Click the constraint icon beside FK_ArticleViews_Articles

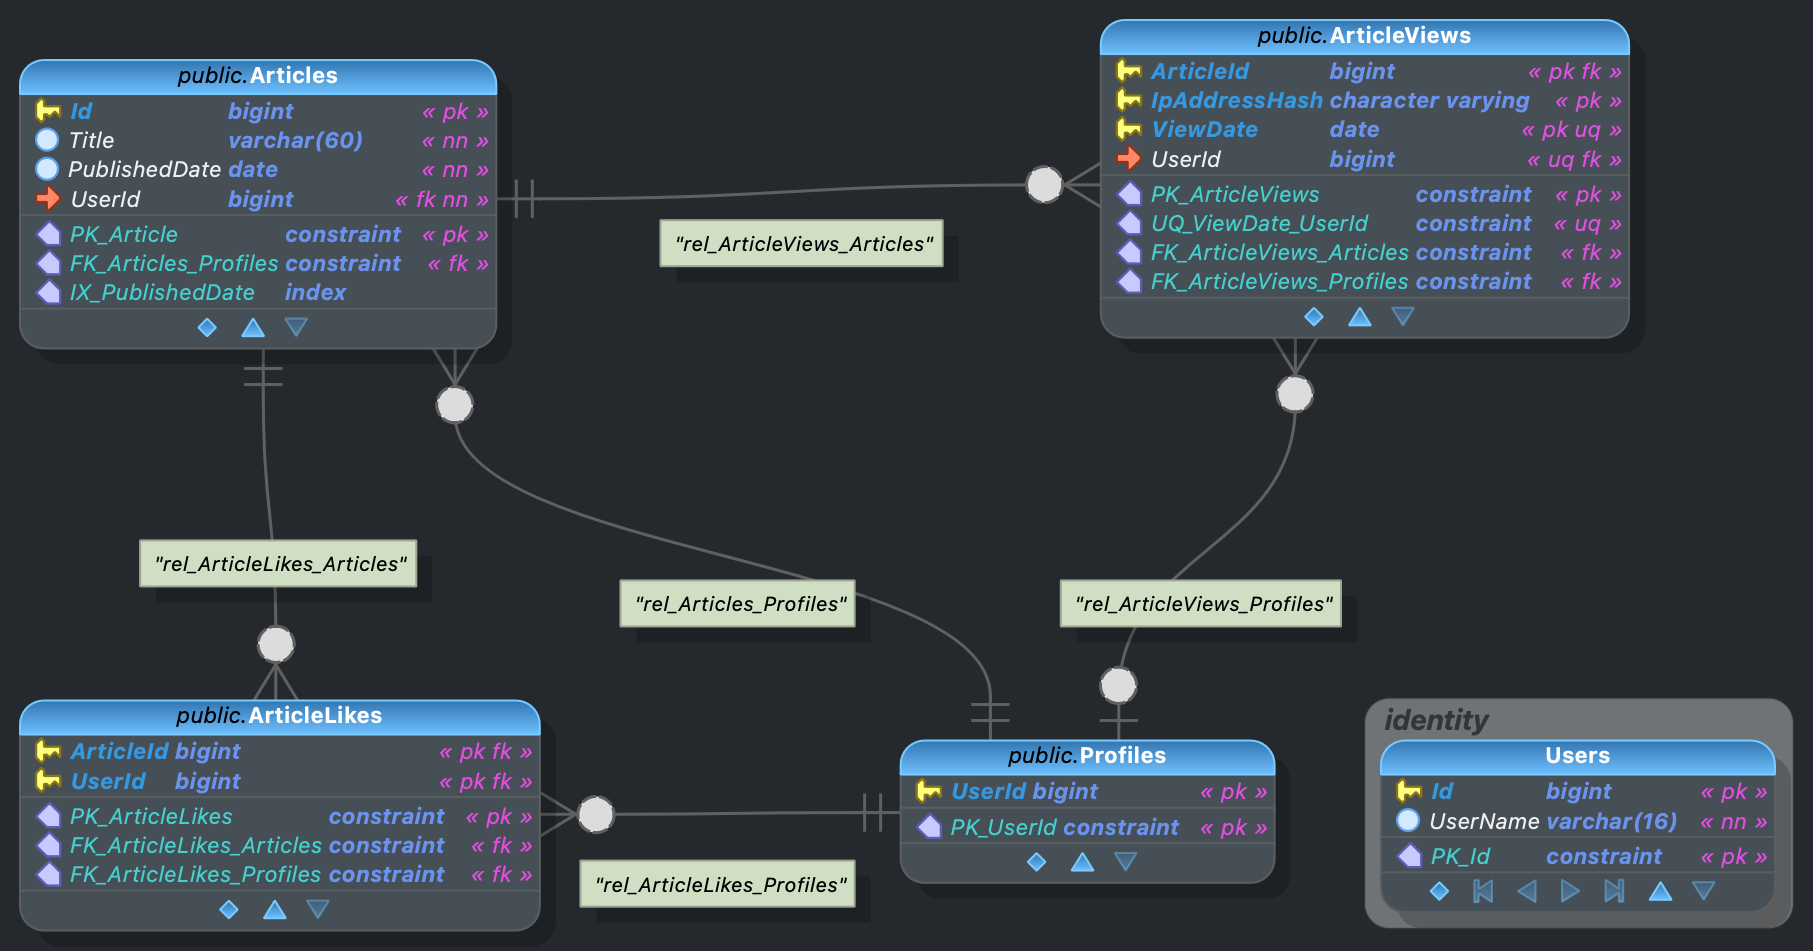tap(1129, 252)
